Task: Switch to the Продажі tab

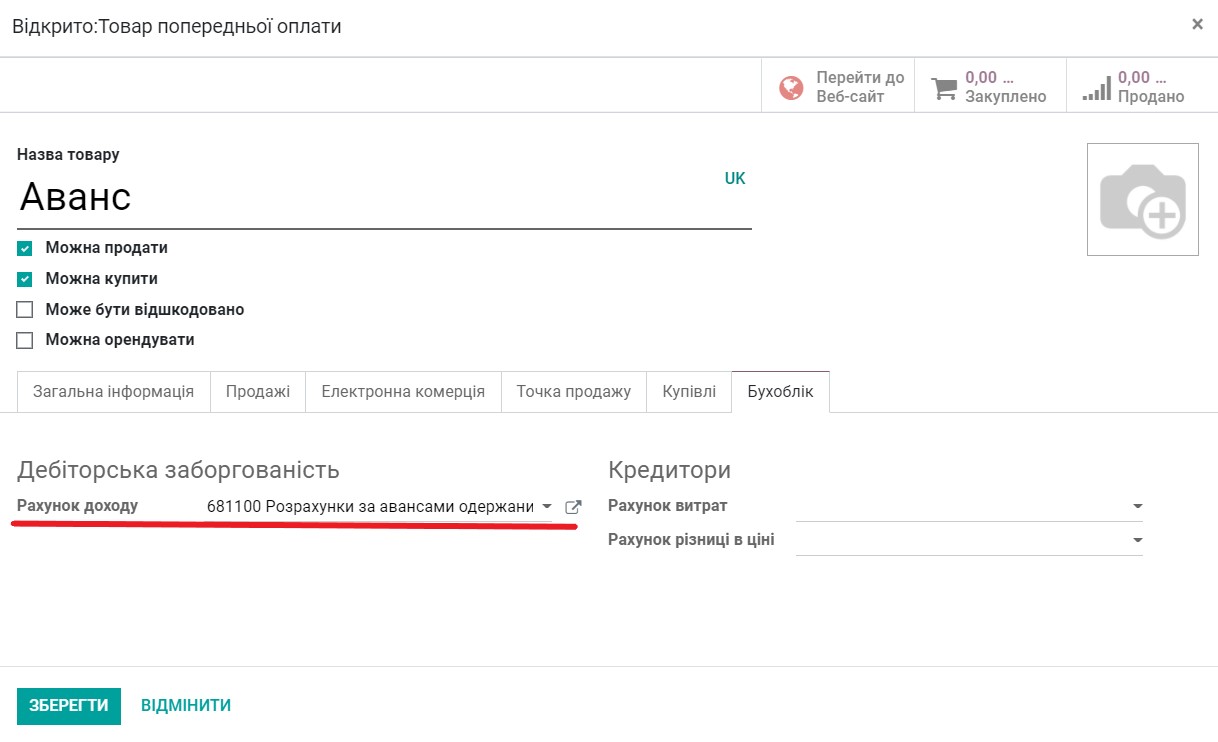Action: [x=257, y=391]
